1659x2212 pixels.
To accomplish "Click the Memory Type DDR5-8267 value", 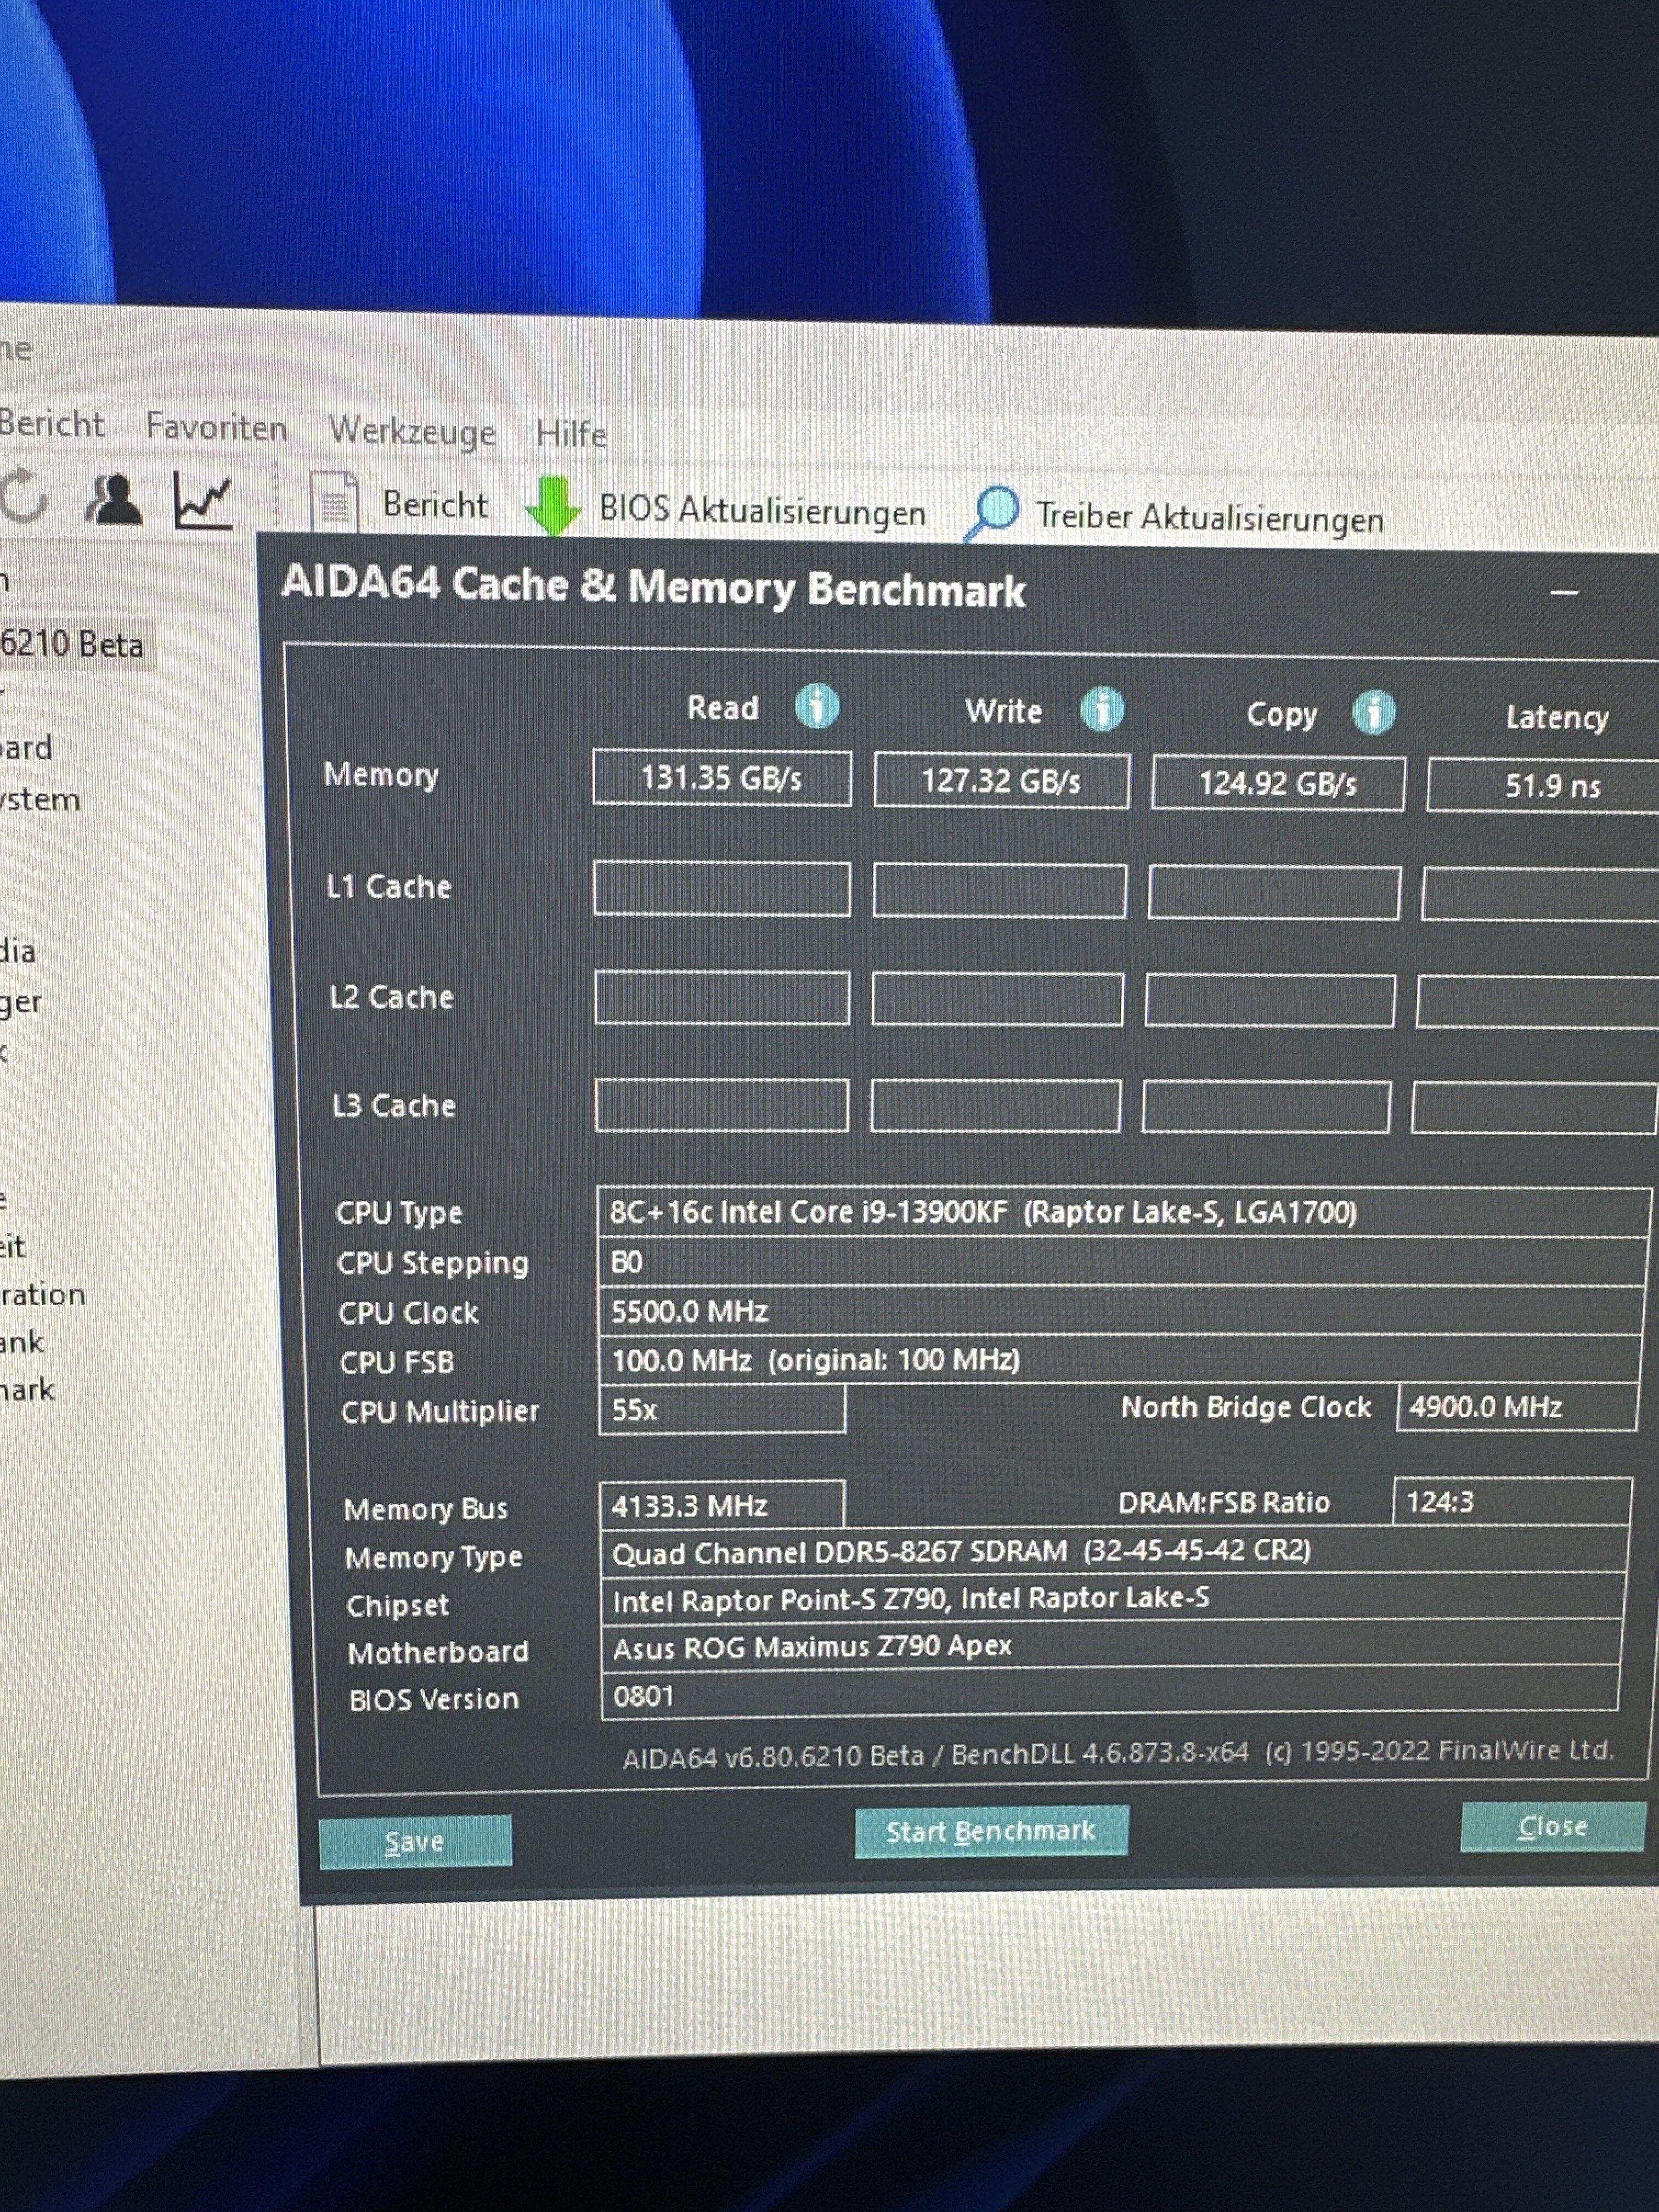I will point(1114,1551).
